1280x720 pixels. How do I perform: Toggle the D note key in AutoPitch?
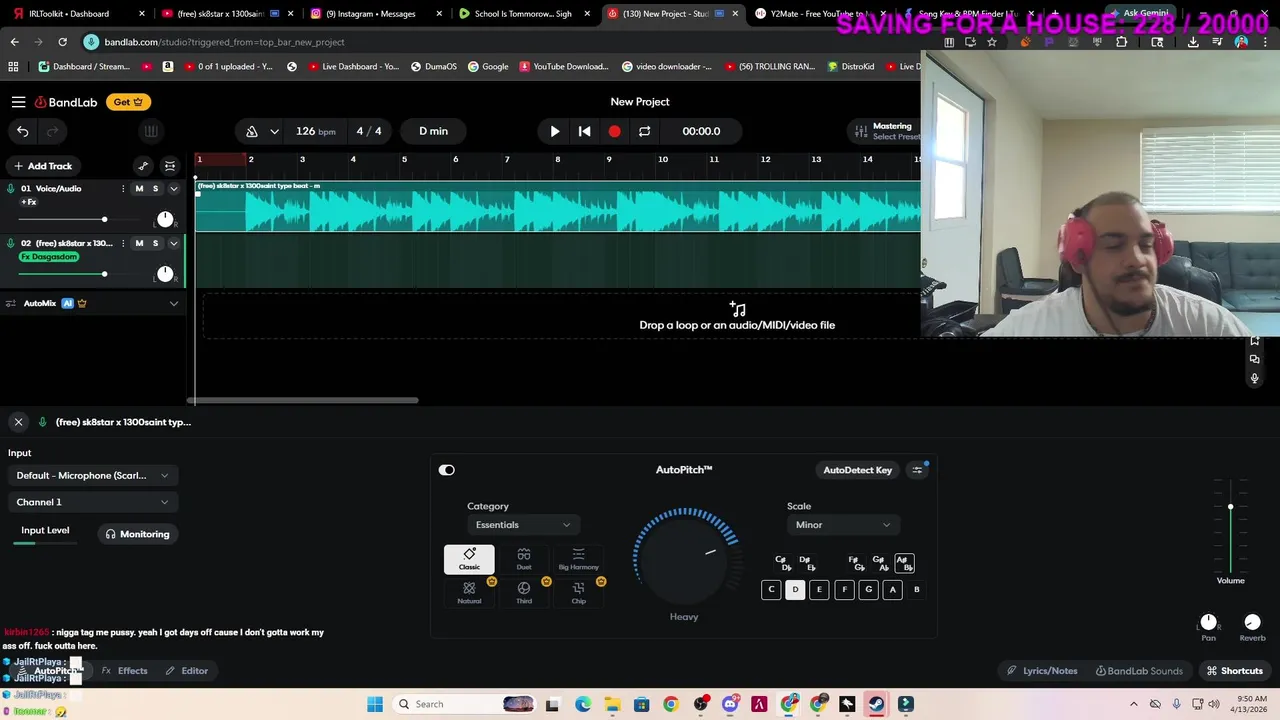795,590
